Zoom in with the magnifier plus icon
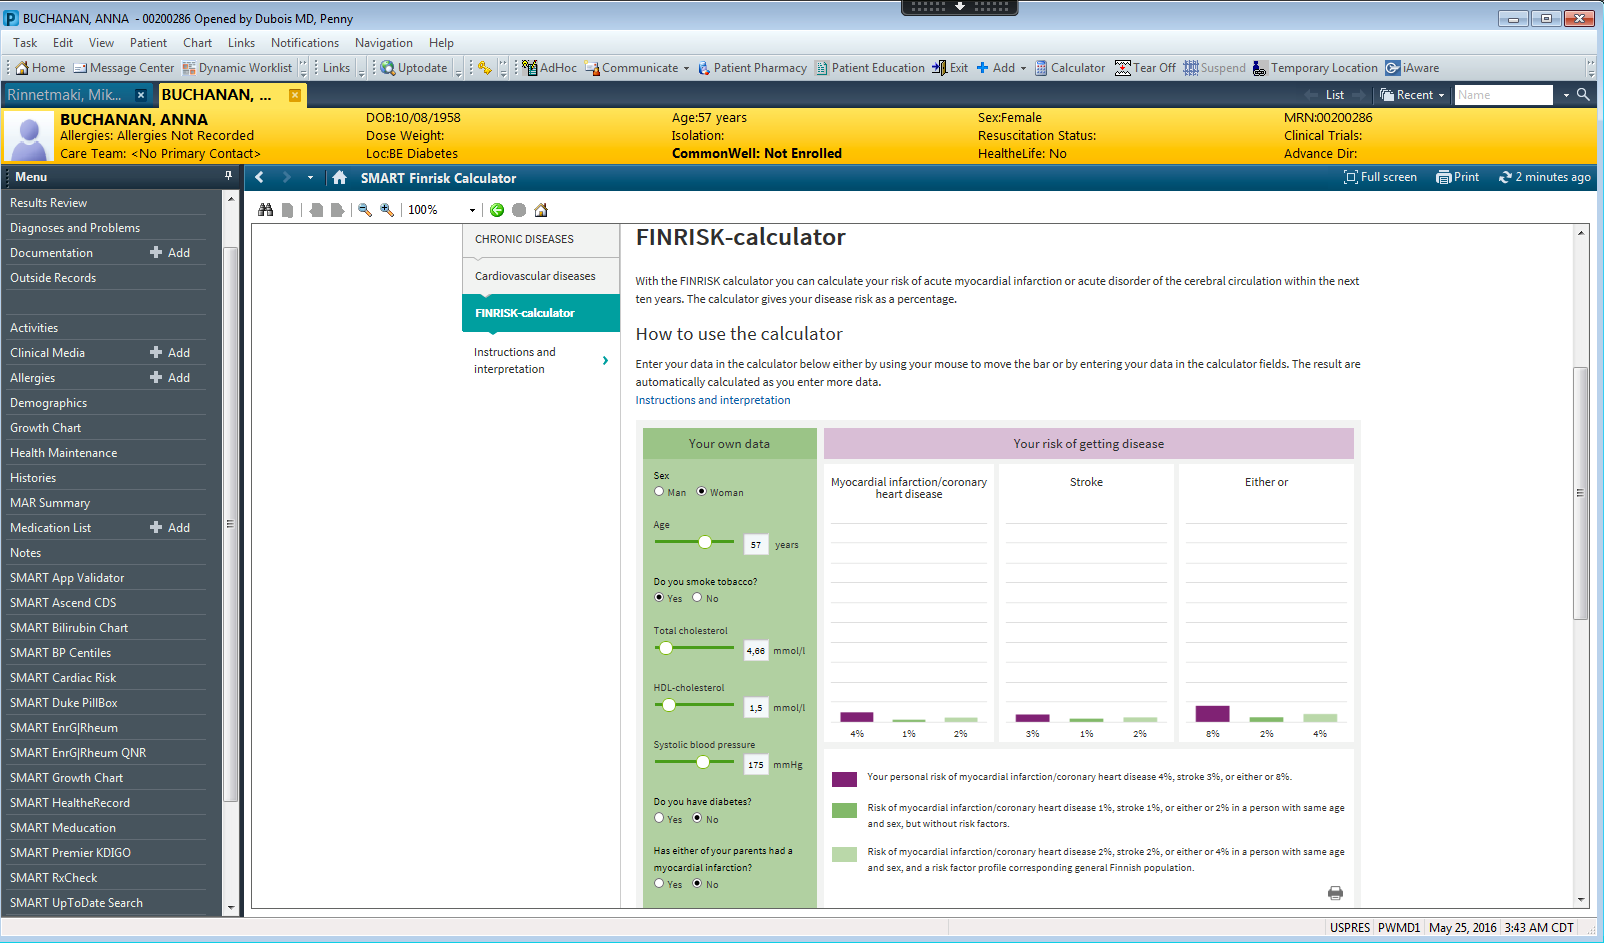This screenshot has width=1604, height=943. (x=387, y=210)
